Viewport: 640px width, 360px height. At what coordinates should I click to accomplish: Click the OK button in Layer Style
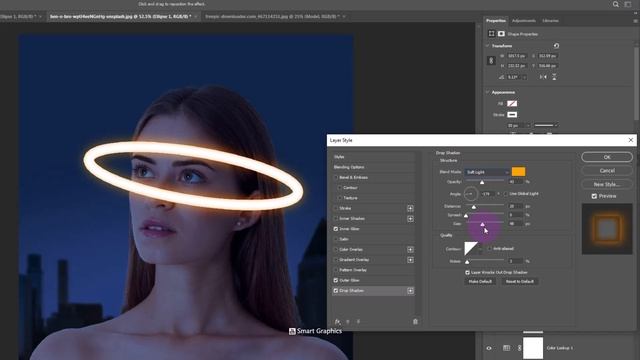pyautogui.click(x=607, y=157)
